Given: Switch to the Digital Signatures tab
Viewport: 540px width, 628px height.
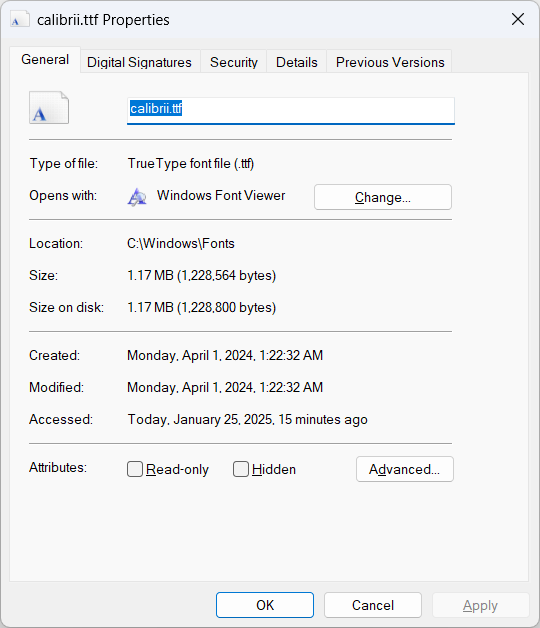Looking at the screenshot, I should [x=139, y=62].
